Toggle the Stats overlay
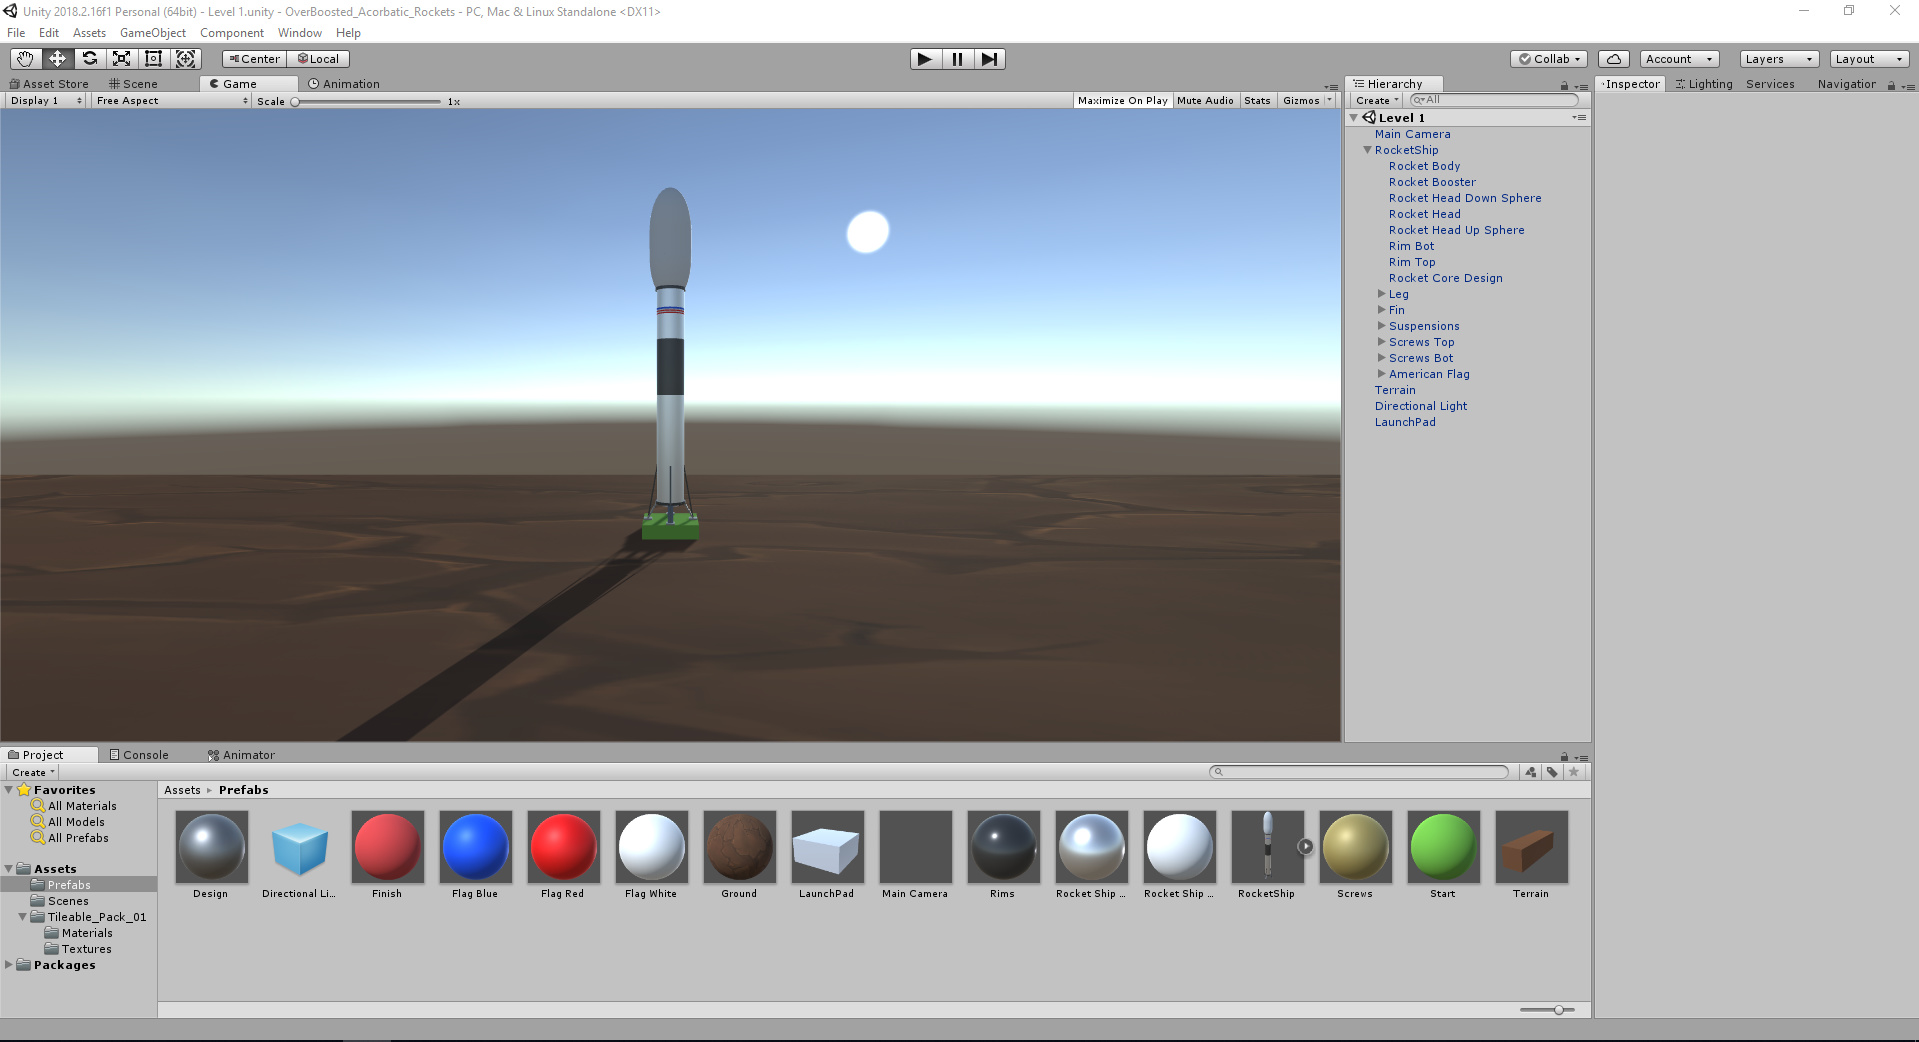 tap(1257, 101)
